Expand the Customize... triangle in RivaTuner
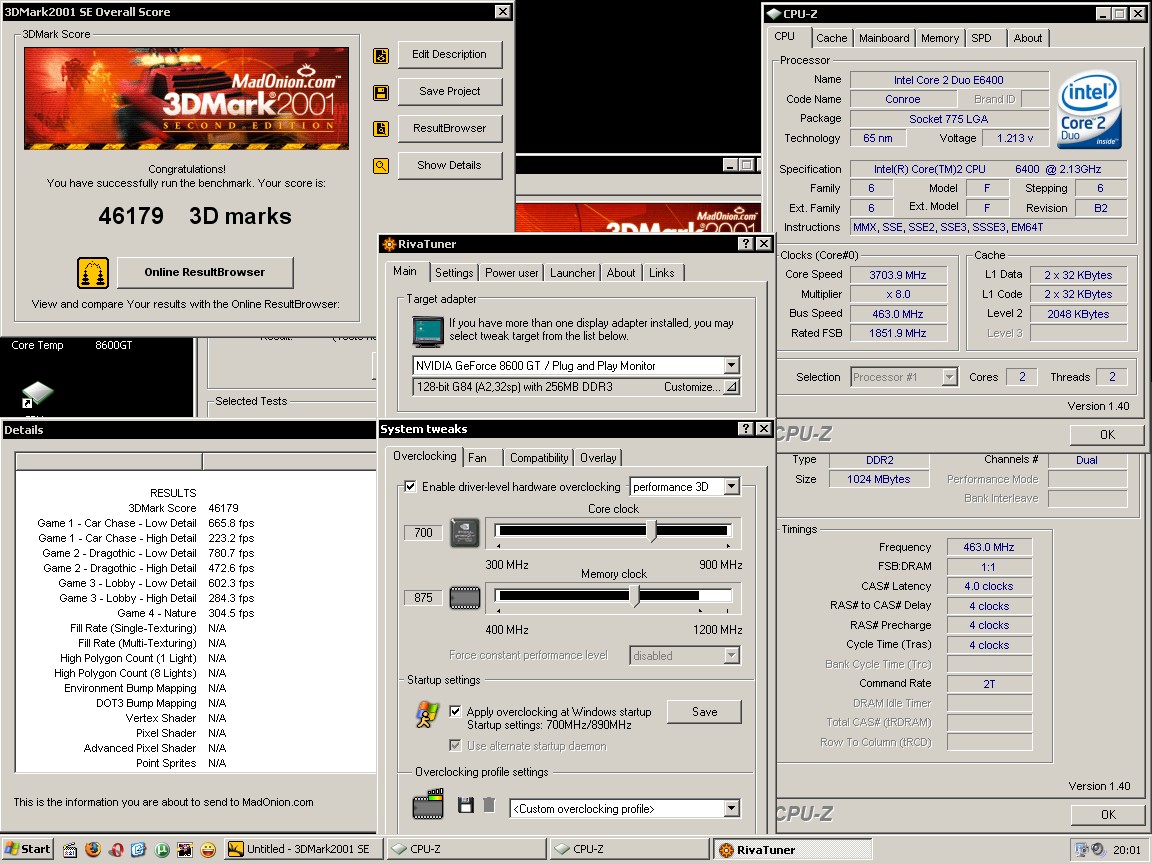 [x=732, y=386]
